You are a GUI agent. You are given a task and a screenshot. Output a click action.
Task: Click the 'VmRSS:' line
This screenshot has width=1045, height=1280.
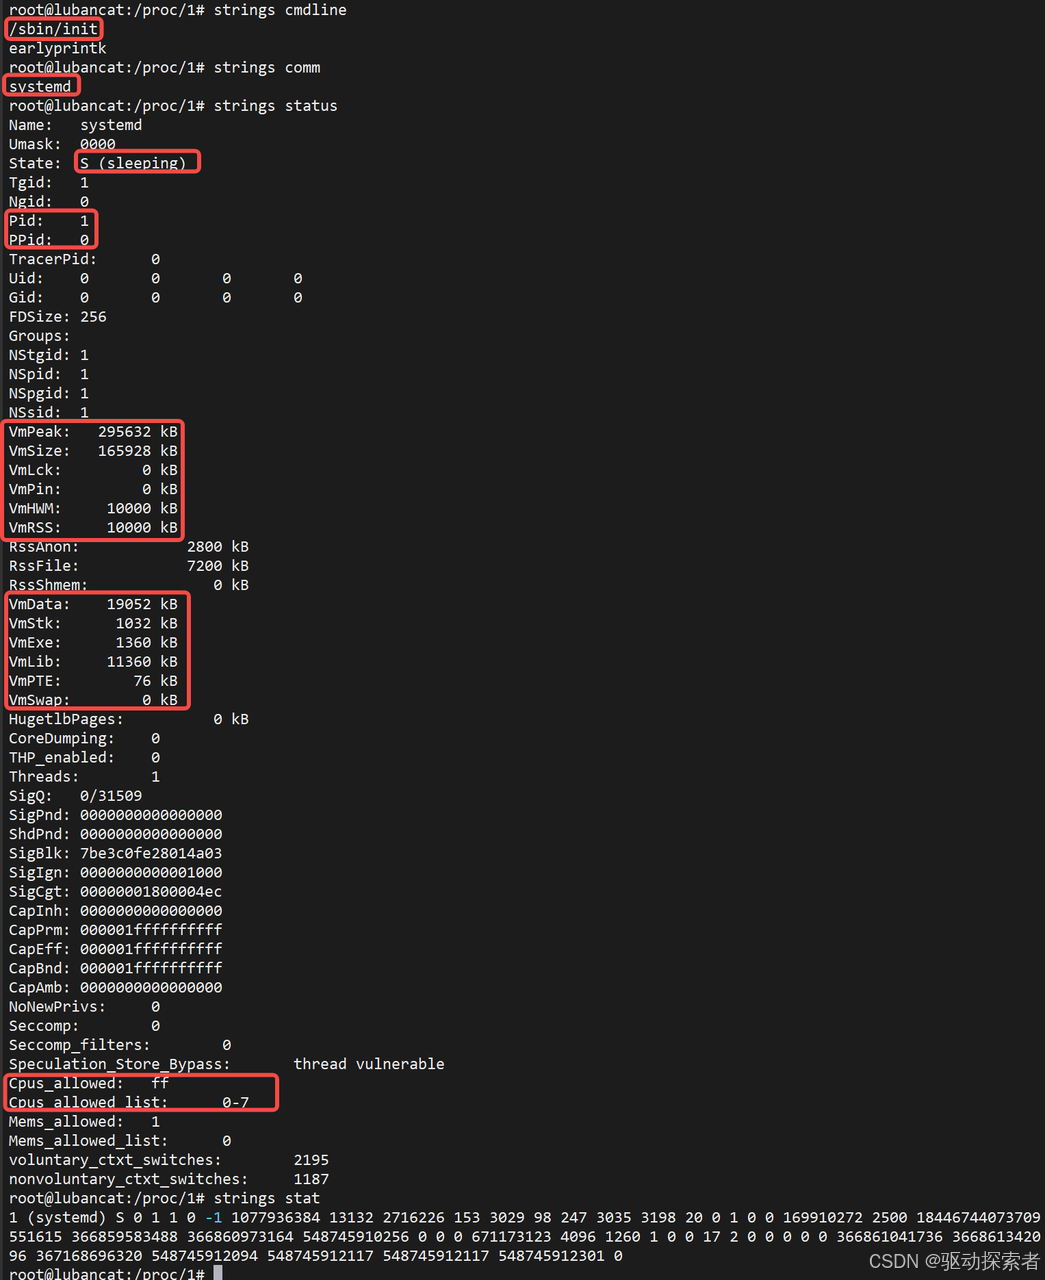click(x=93, y=527)
